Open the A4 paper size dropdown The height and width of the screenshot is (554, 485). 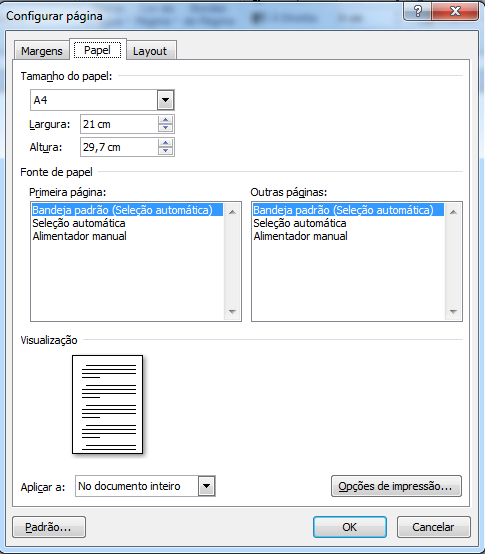coord(165,100)
